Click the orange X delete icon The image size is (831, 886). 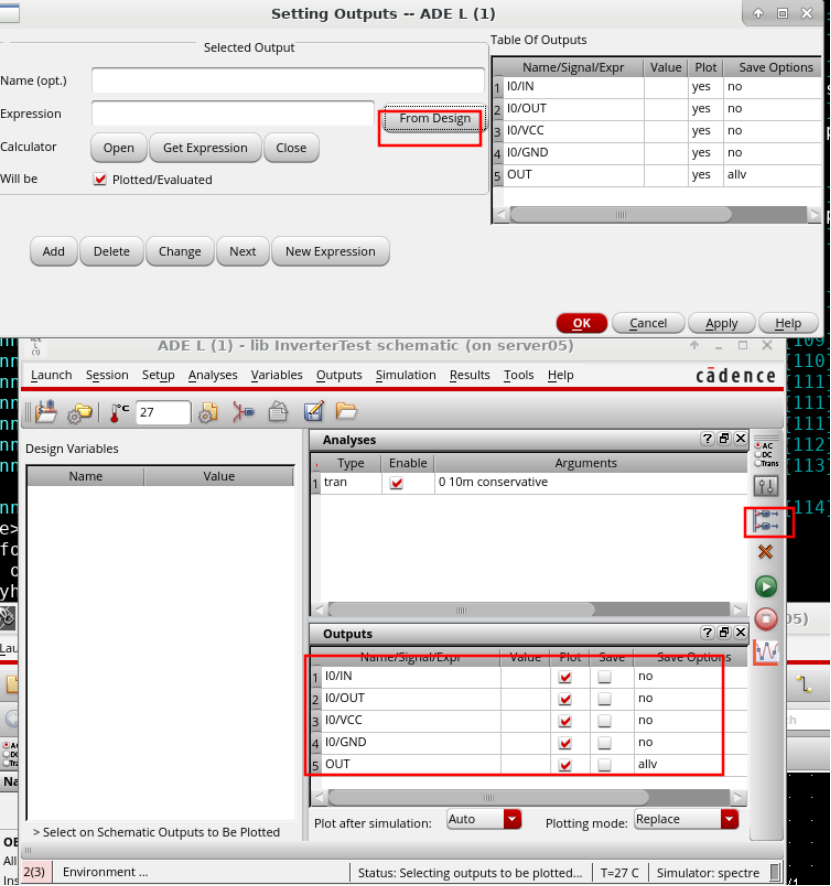point(766,552)
